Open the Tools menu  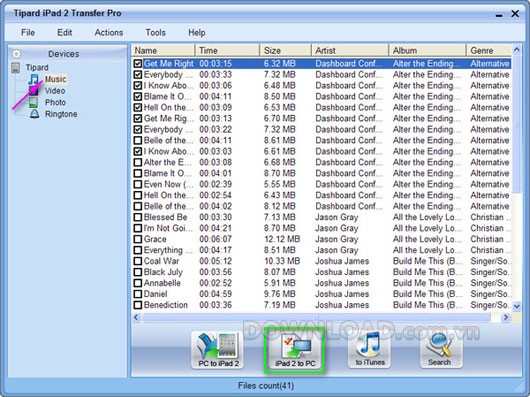[155, 32]
